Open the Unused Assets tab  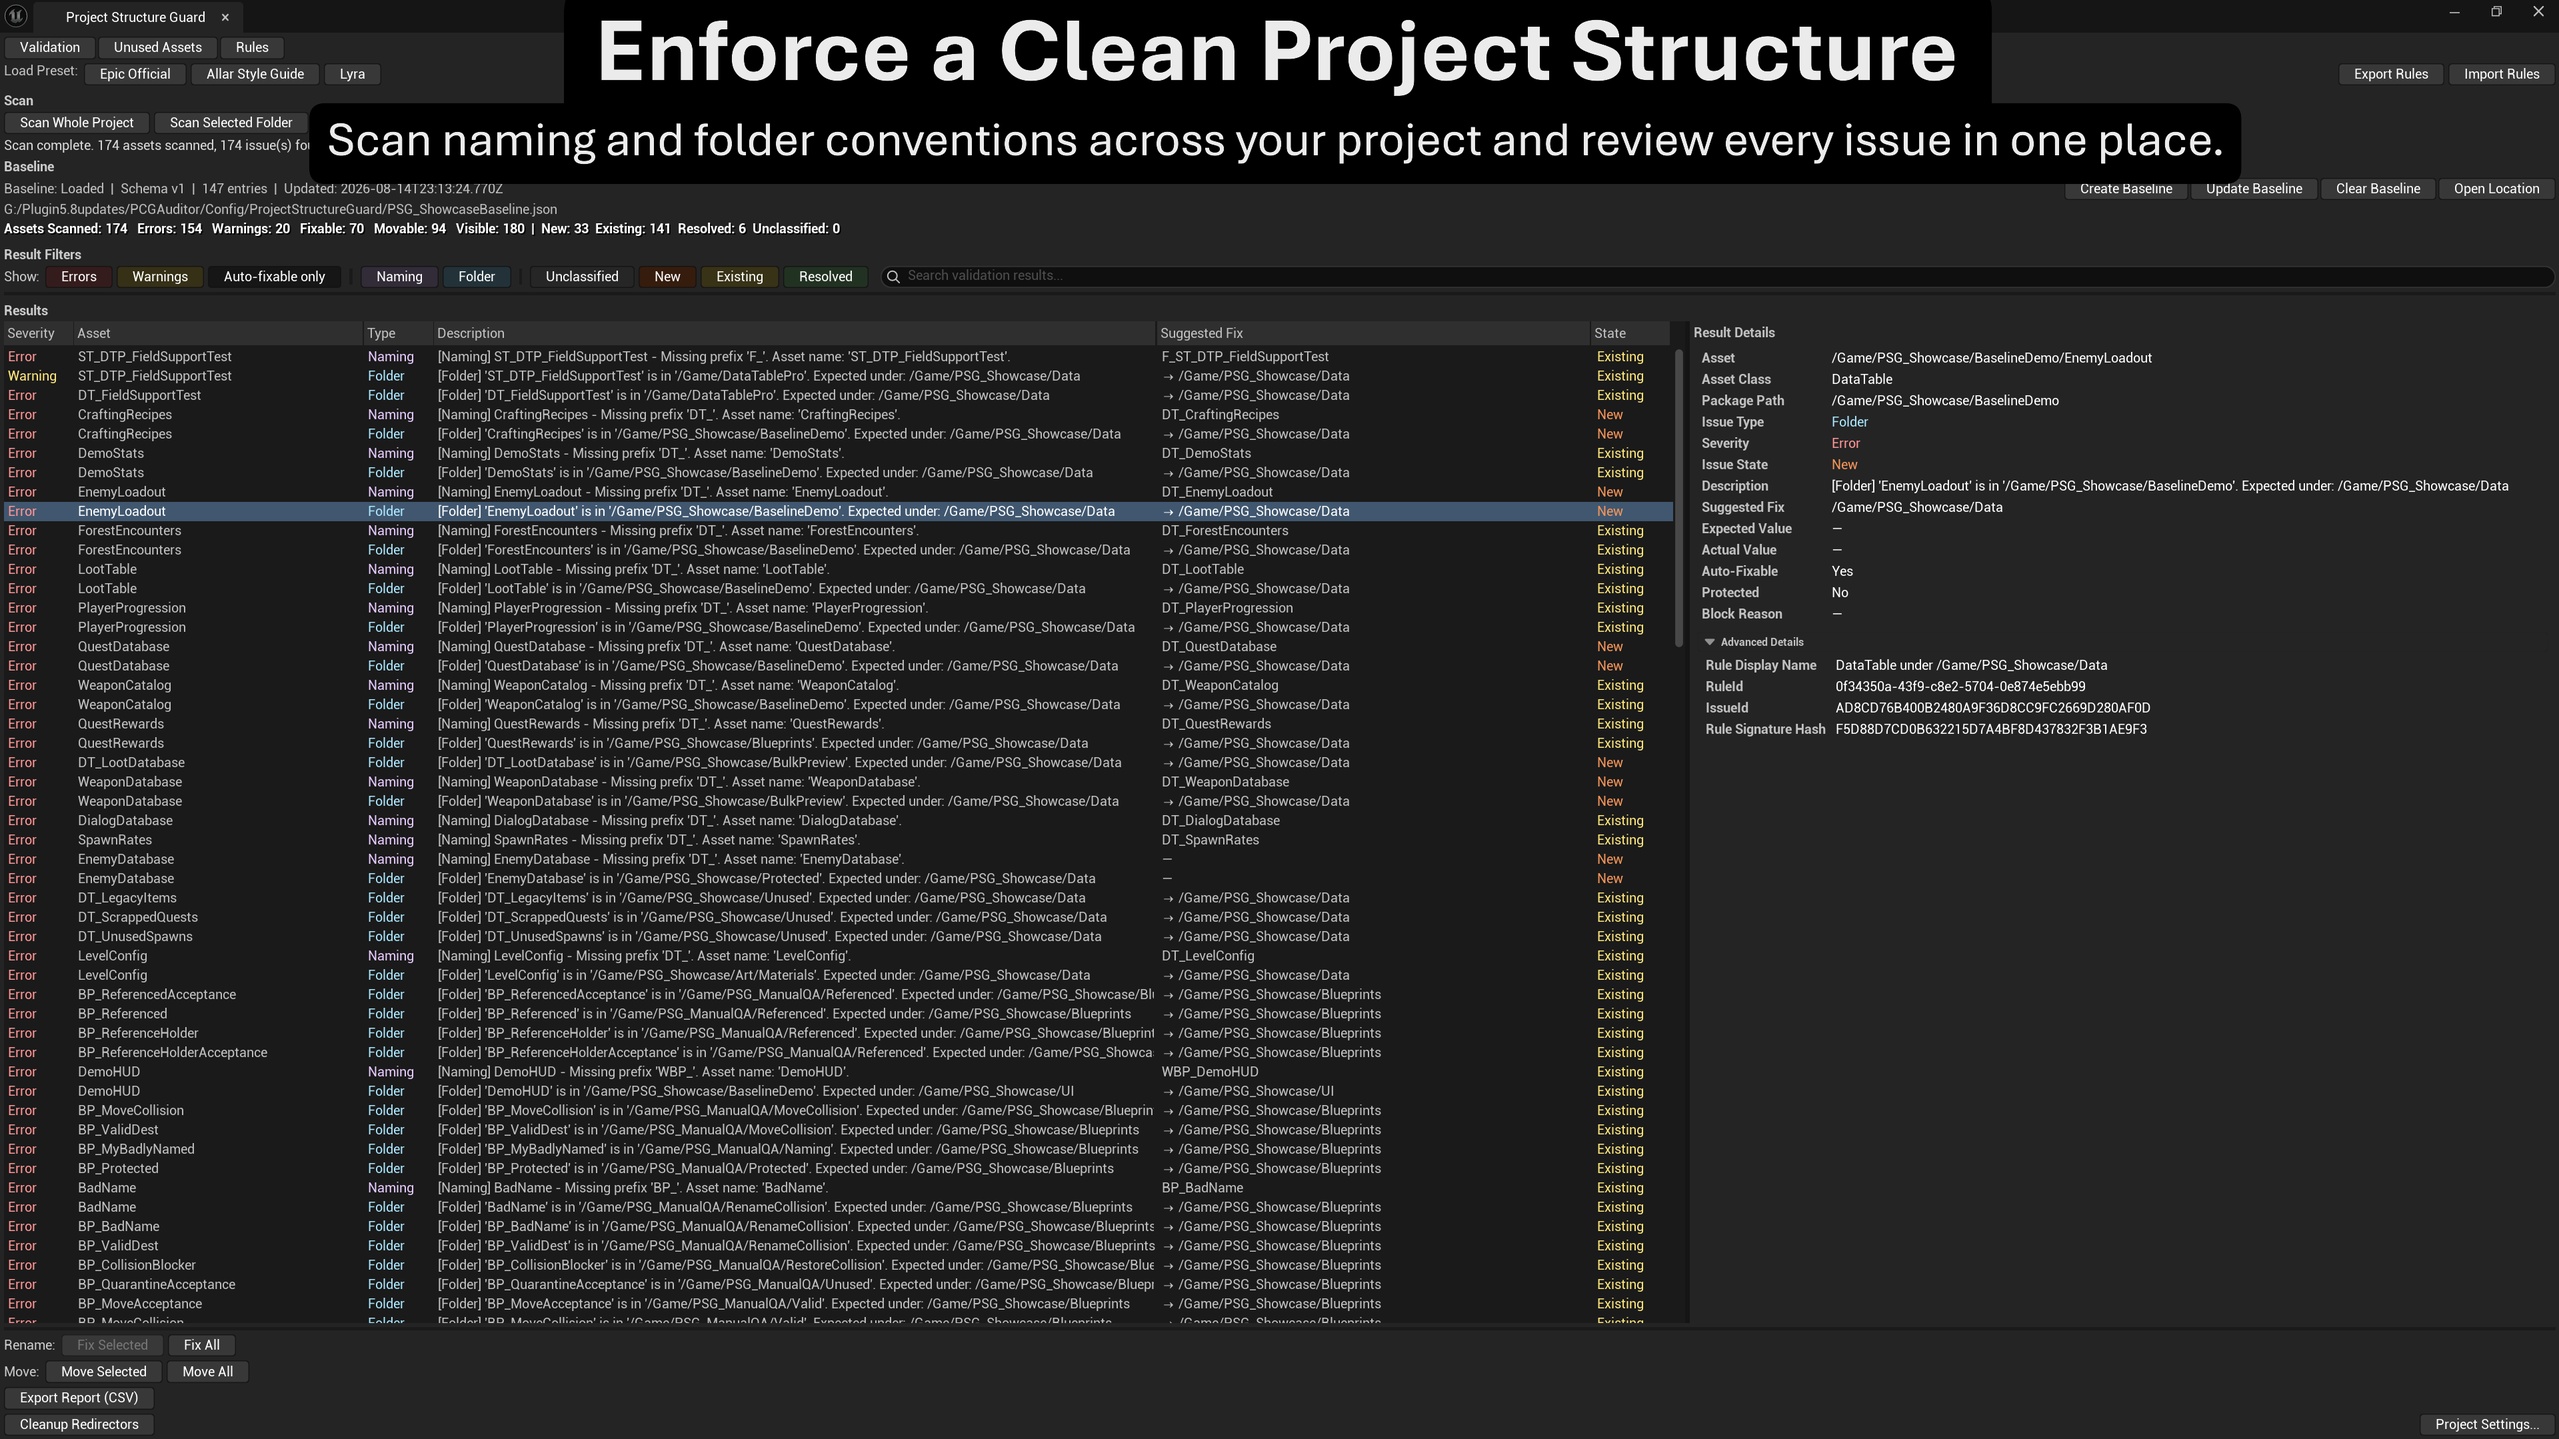pos(158,47)
